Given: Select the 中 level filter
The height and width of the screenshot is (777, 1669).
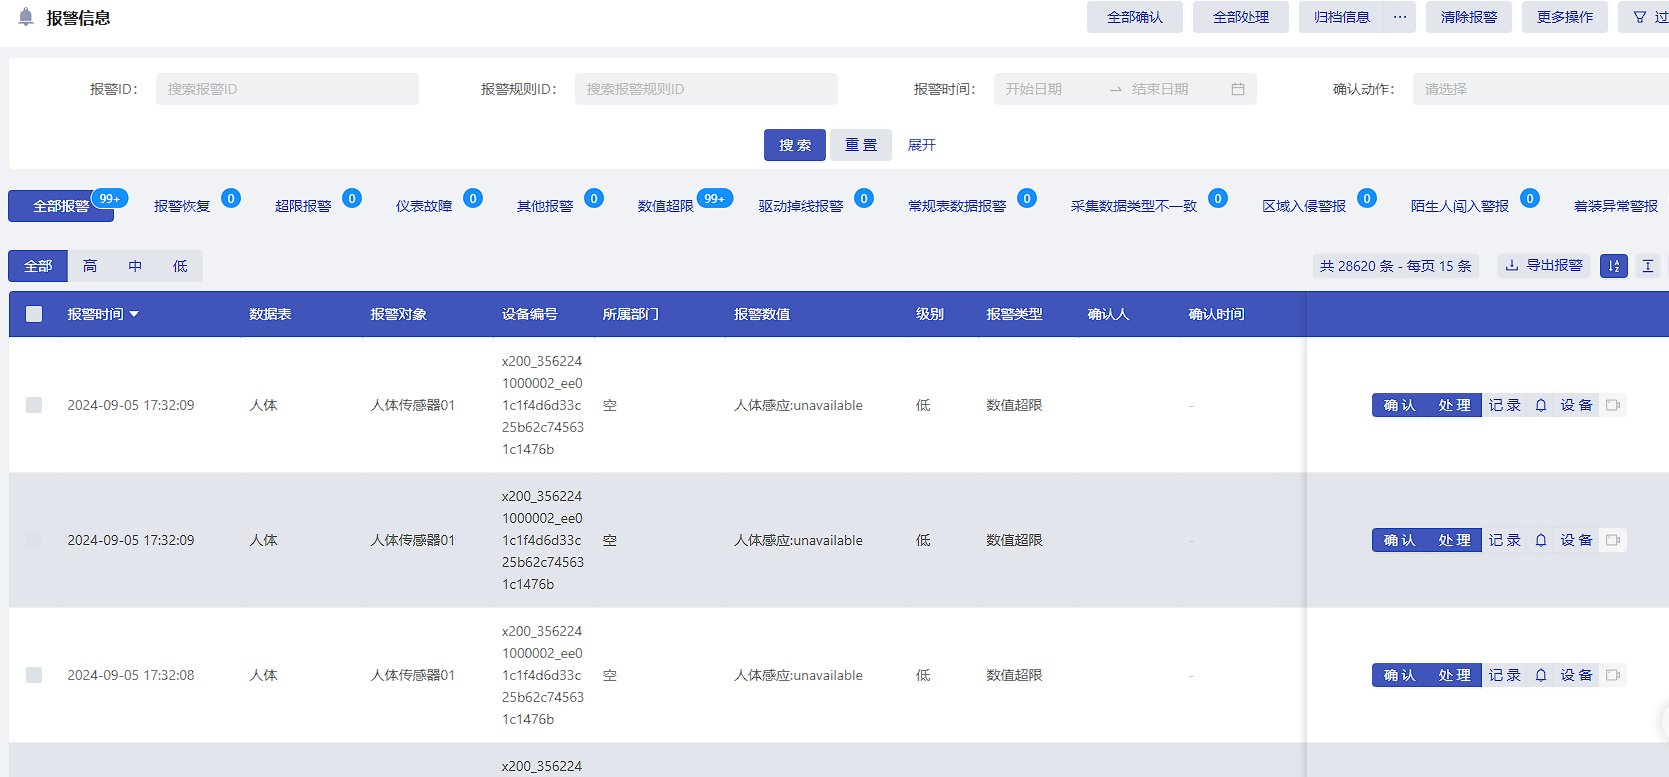Looking at the screenshot, I should 135,266.
